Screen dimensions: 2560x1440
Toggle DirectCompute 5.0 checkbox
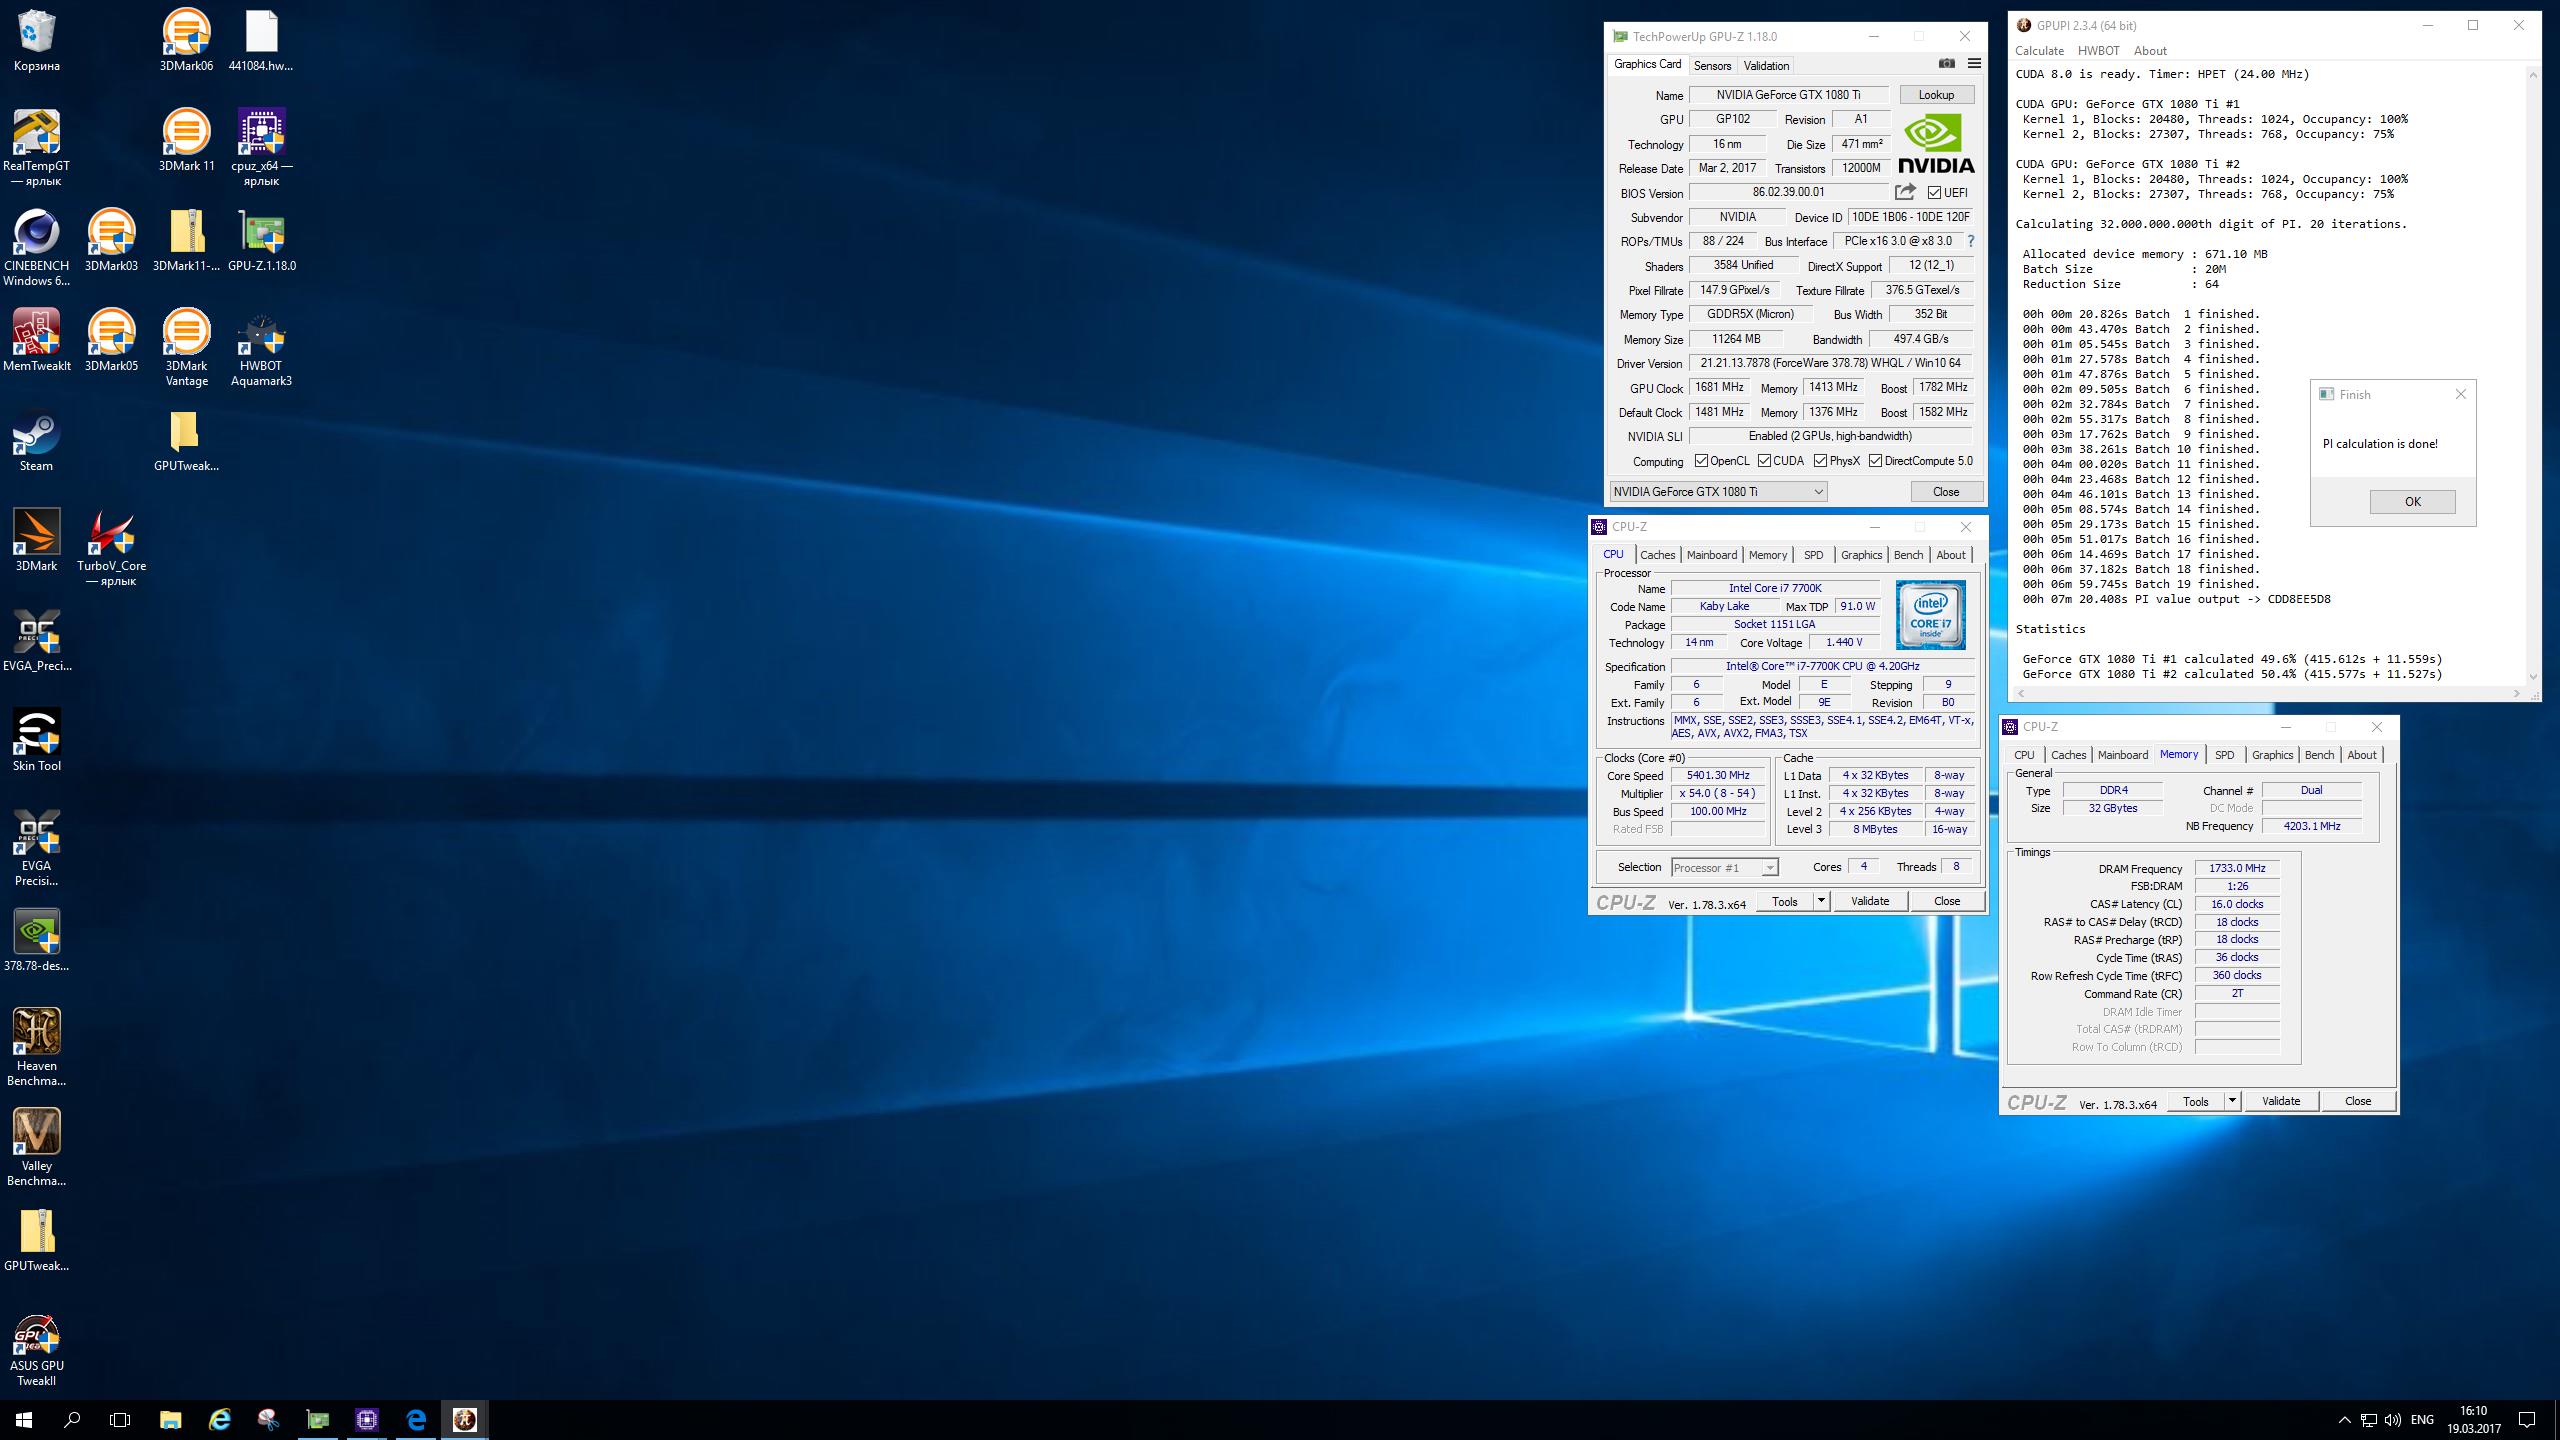(x=1876, y=461)
